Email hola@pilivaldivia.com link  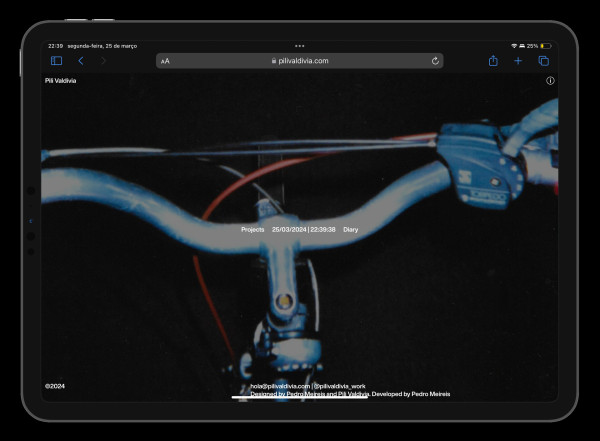[x=280, y=386]
